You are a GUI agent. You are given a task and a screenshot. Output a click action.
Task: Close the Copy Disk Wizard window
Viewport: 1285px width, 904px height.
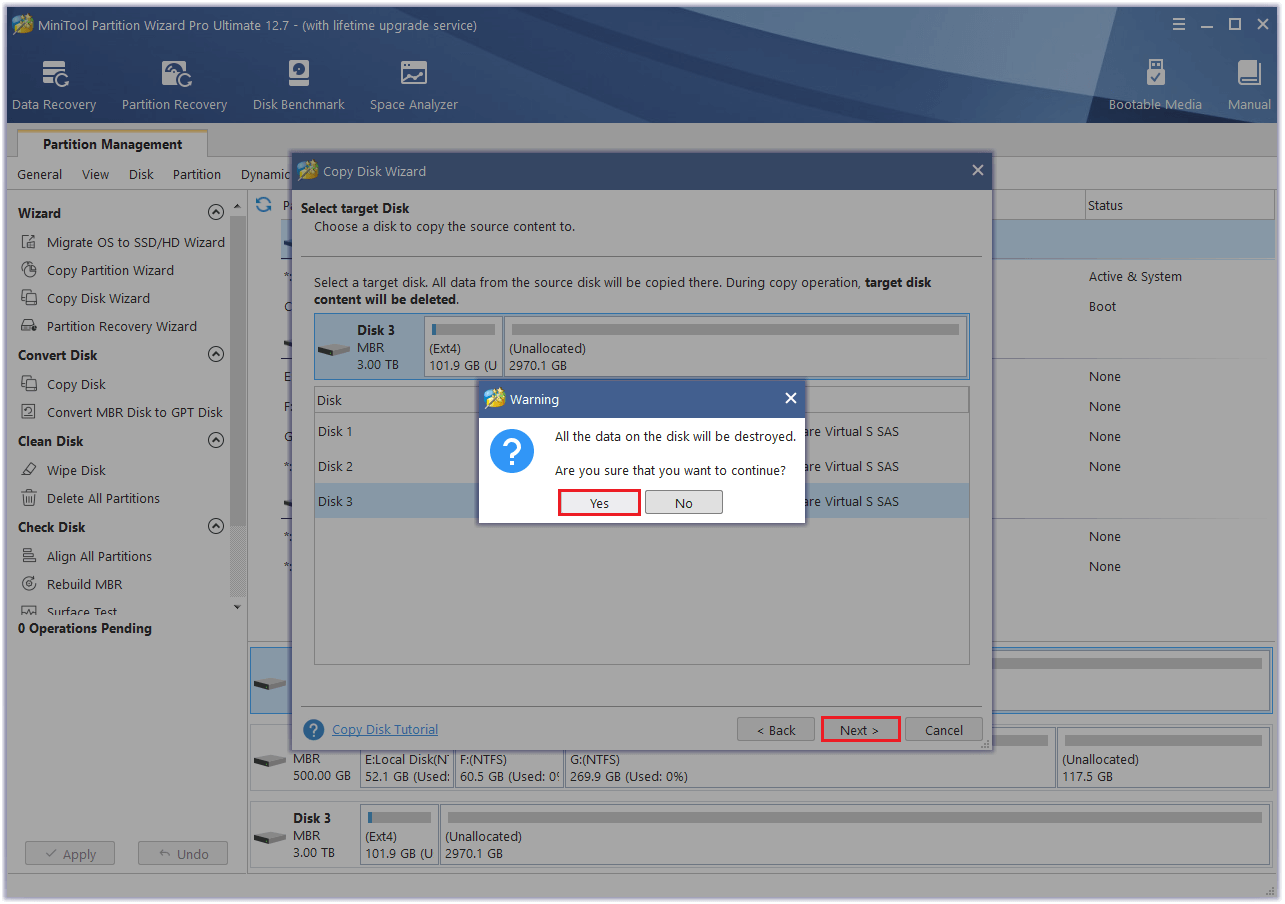click(x=978, y=171)
